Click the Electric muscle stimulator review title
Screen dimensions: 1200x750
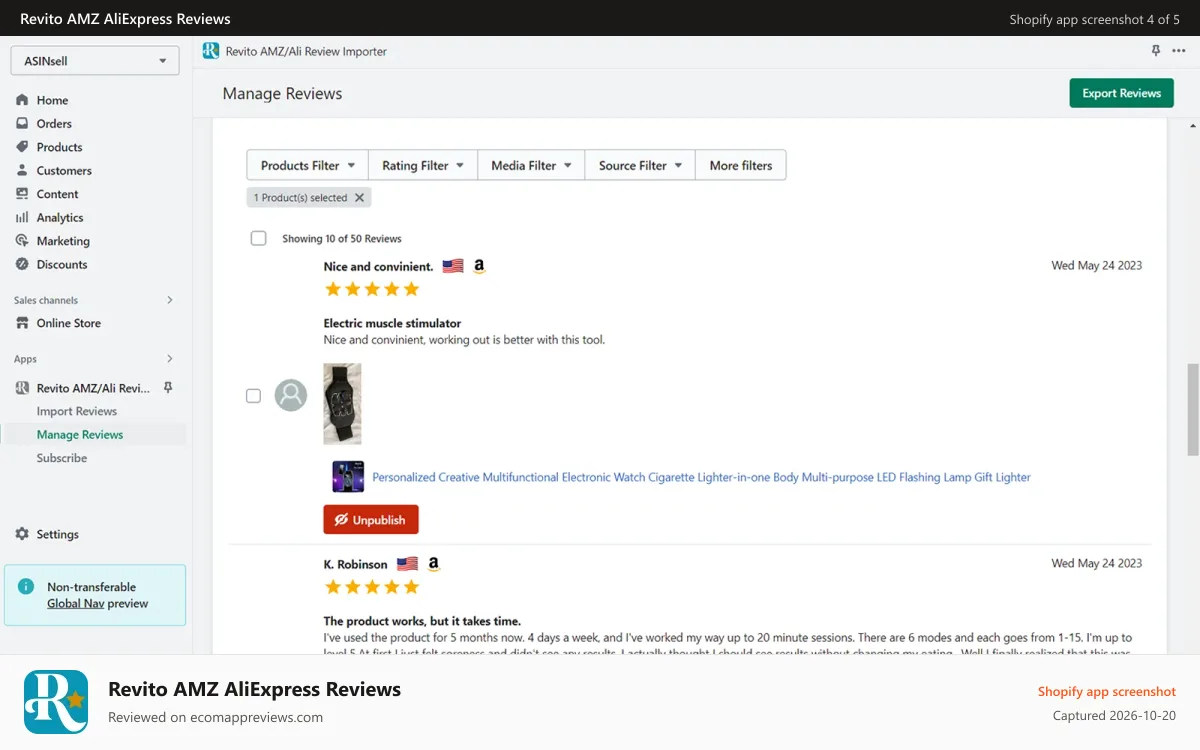coord(392,323)
